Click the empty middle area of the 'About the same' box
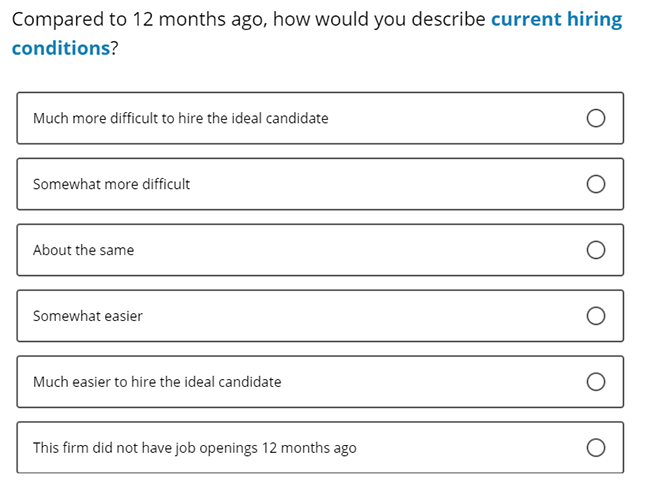Viewport: 650px width, 493px height. (357, 250)
